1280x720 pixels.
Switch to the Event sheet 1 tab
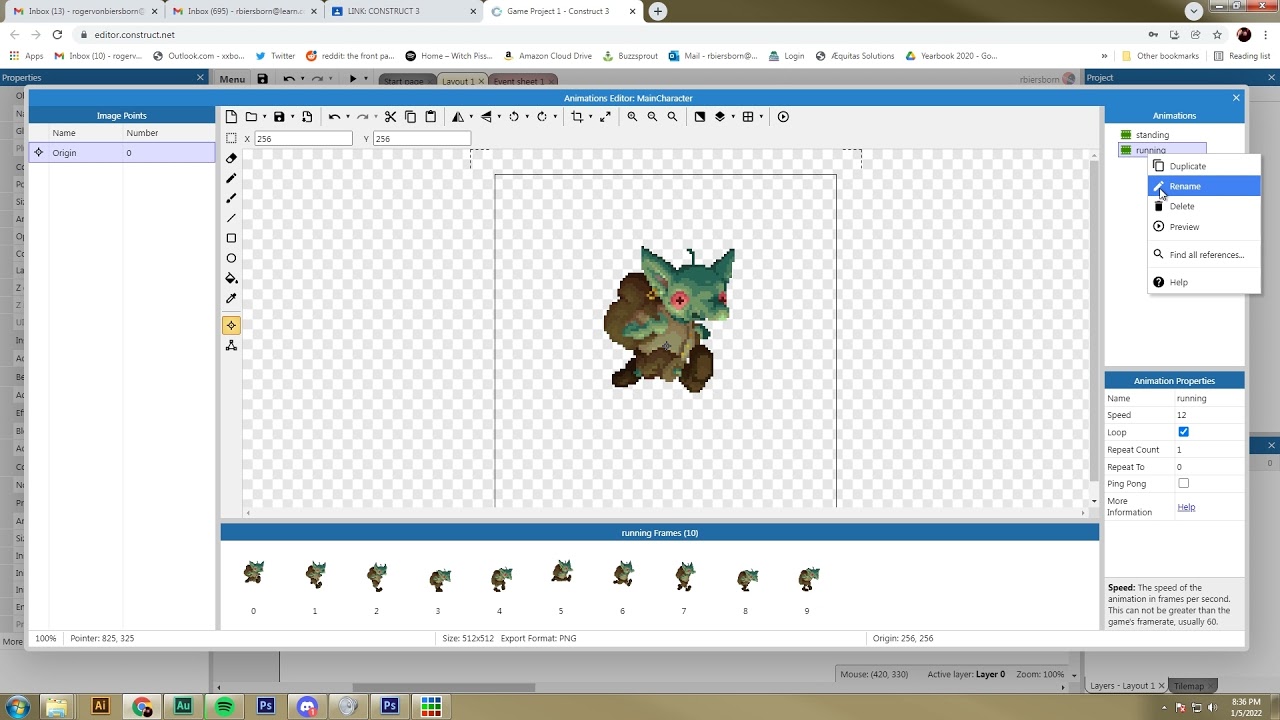pos(519,81)
